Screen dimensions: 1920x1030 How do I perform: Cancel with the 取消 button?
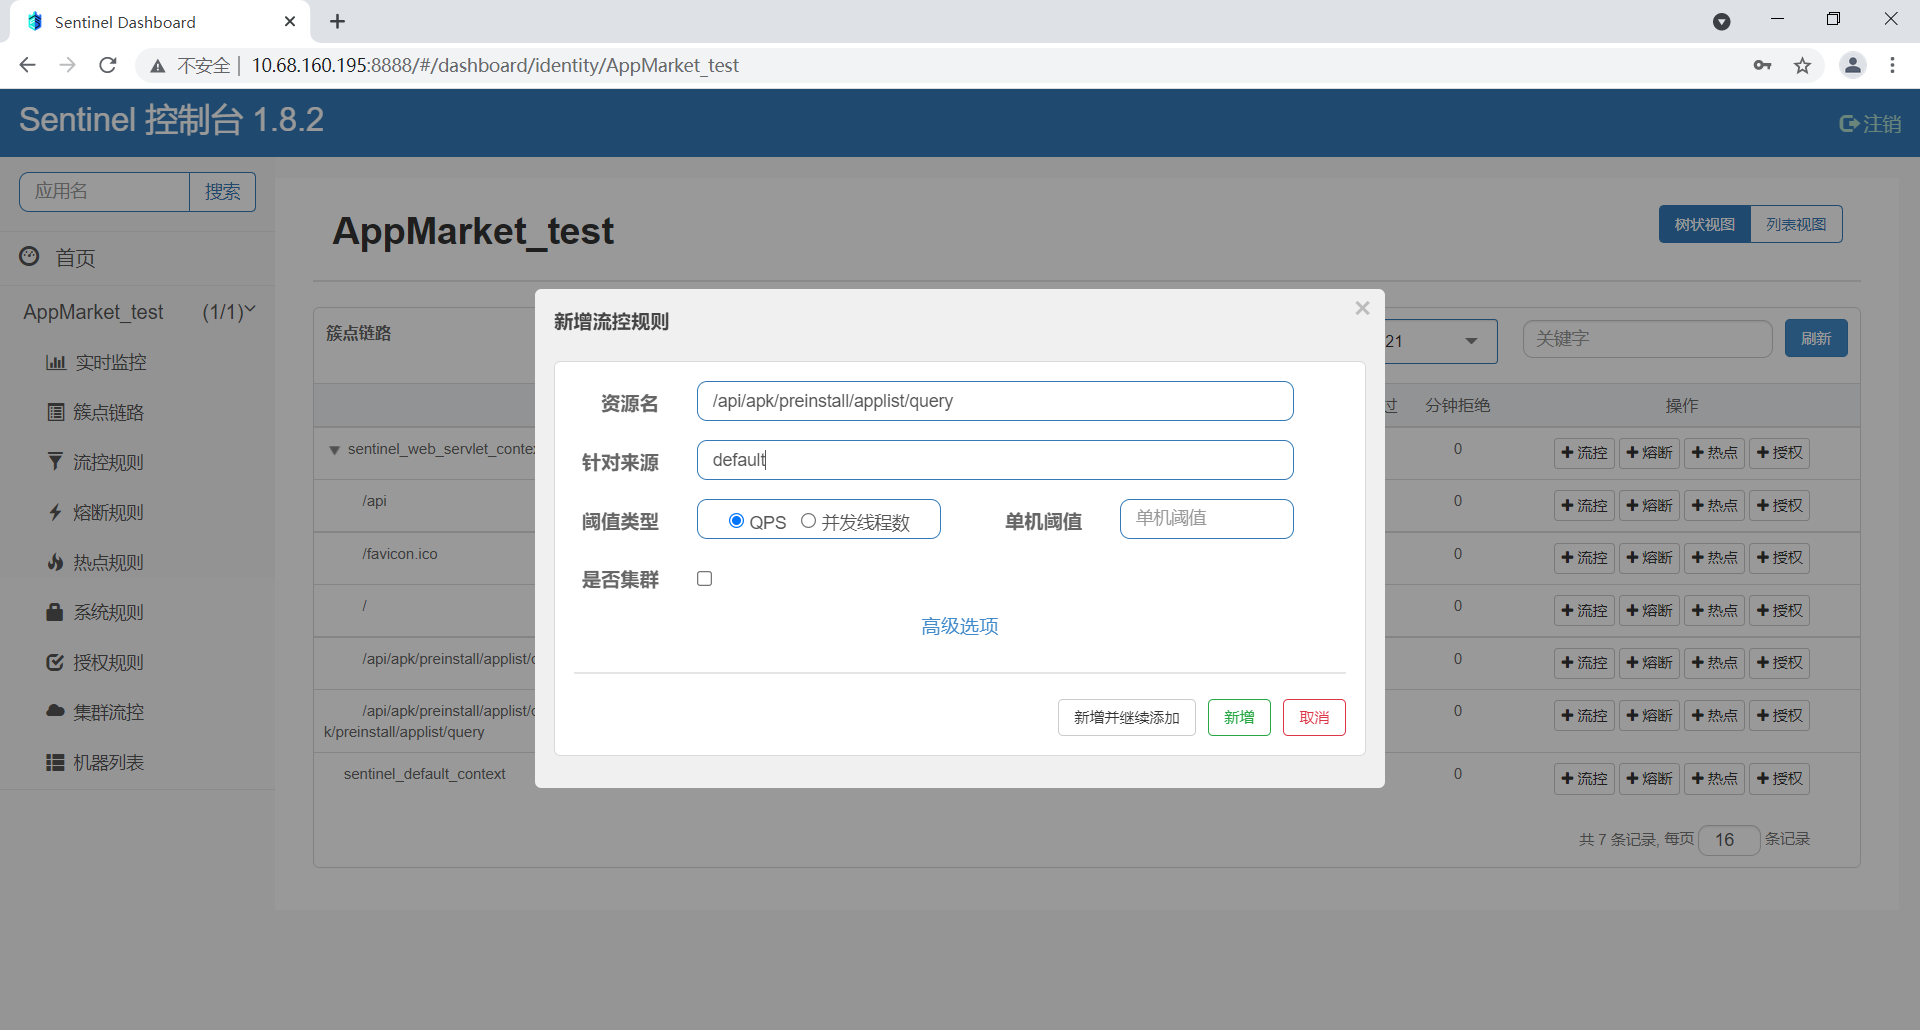1314,717
